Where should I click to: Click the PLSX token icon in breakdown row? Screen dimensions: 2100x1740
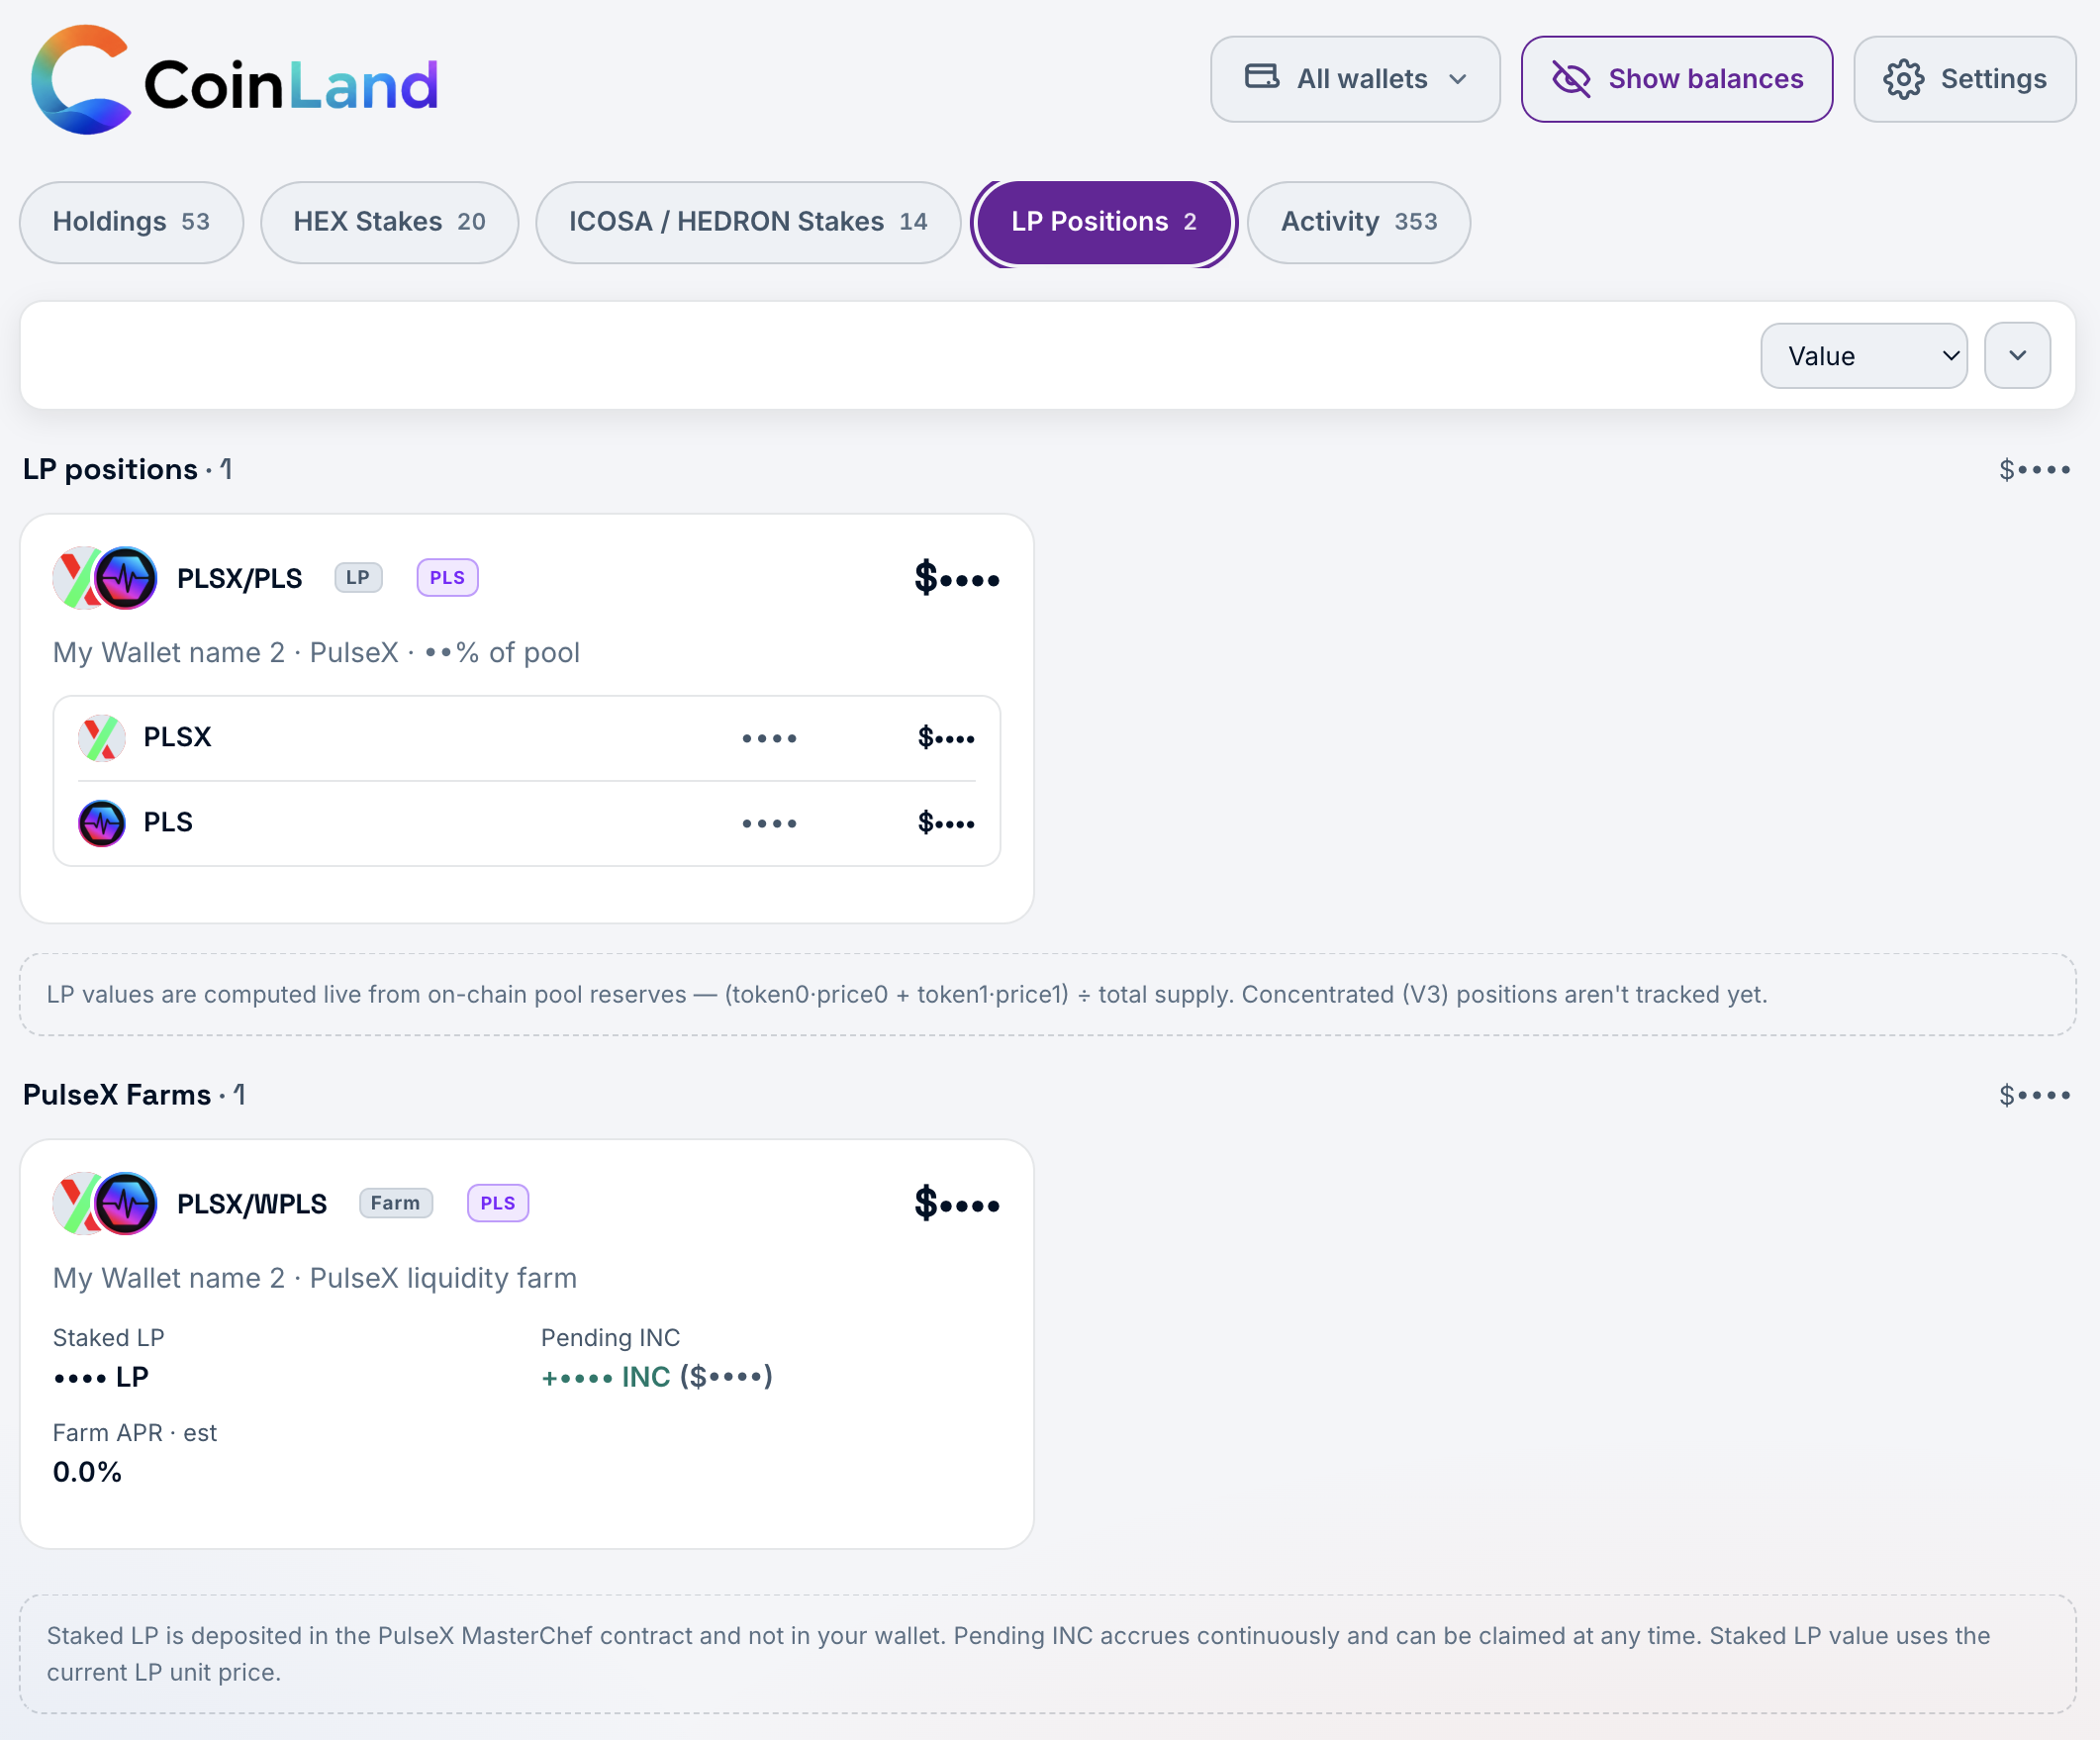(x=102, y=738)
